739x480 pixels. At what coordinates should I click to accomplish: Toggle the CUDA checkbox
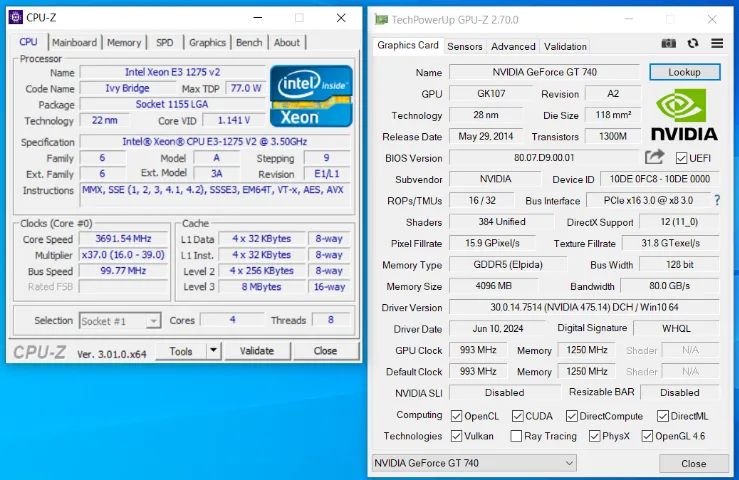coord(517,416)
